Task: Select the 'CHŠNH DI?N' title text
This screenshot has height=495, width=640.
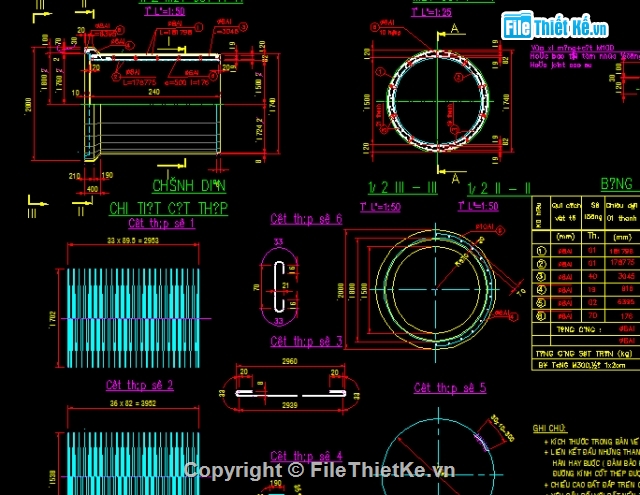Action: click(189, 186)
